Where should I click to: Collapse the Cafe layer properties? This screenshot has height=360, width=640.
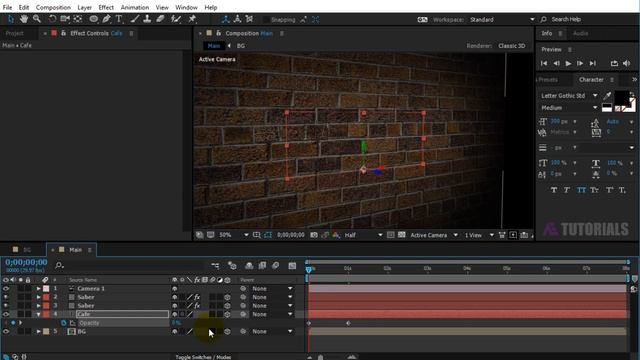pyautogui.click(x=38, y=314)
